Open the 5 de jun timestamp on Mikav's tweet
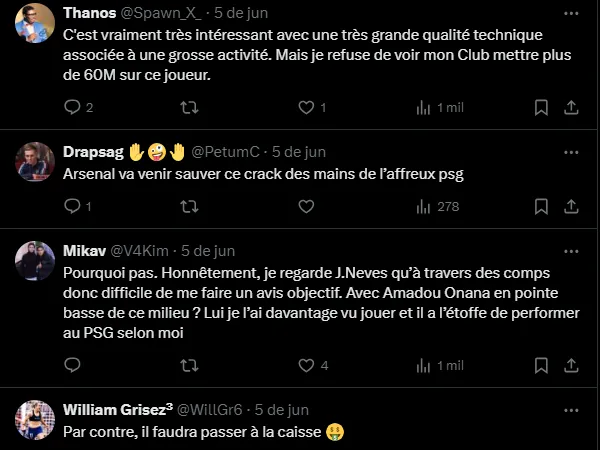 click(x=207, y=251)
